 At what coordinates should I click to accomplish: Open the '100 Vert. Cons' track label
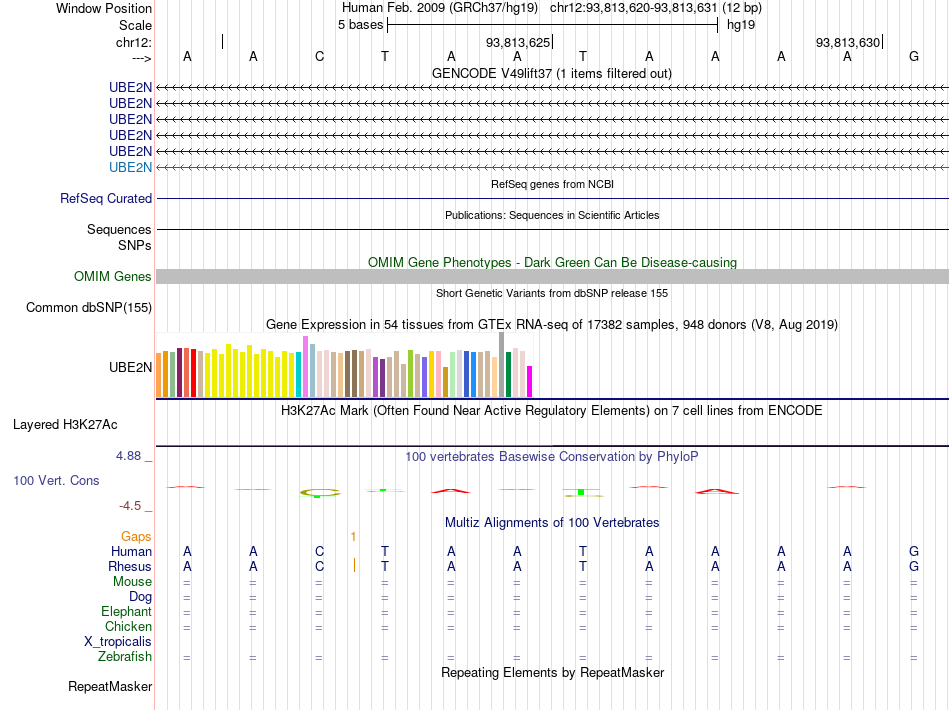tap(56, 480)
